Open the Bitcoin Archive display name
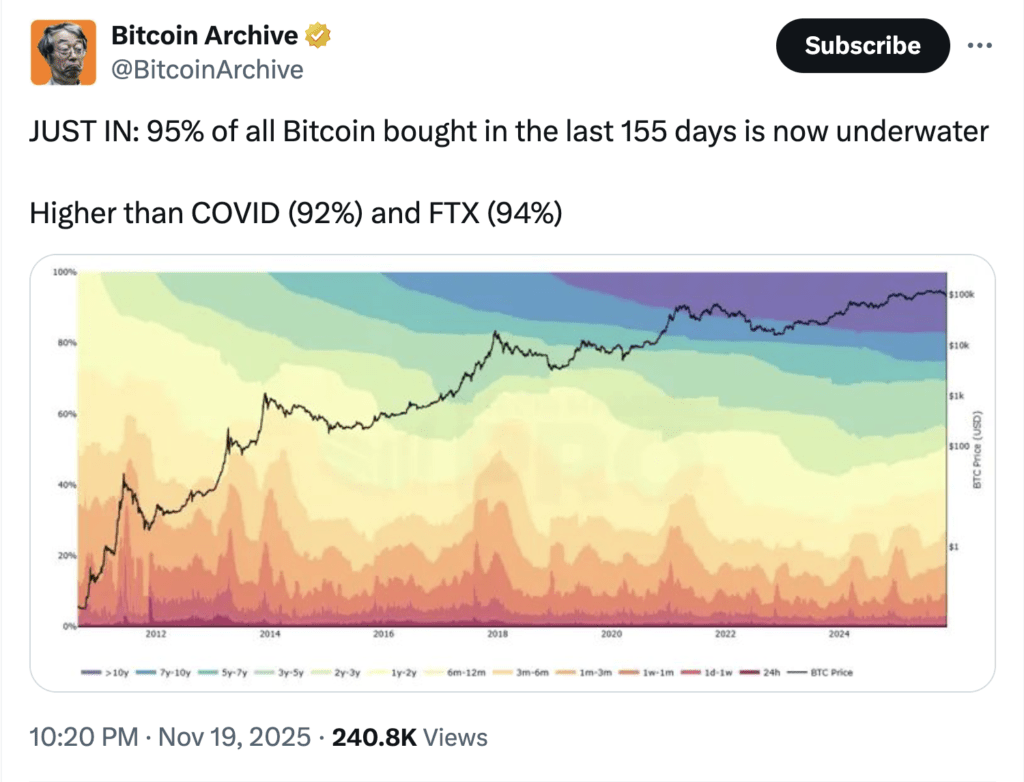The image size is (1024, 782). click(204, 36)
